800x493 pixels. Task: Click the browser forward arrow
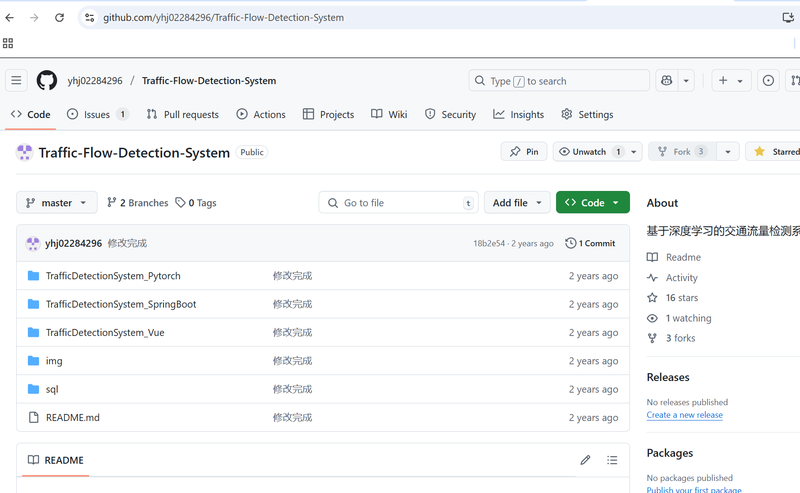[34, 18]
